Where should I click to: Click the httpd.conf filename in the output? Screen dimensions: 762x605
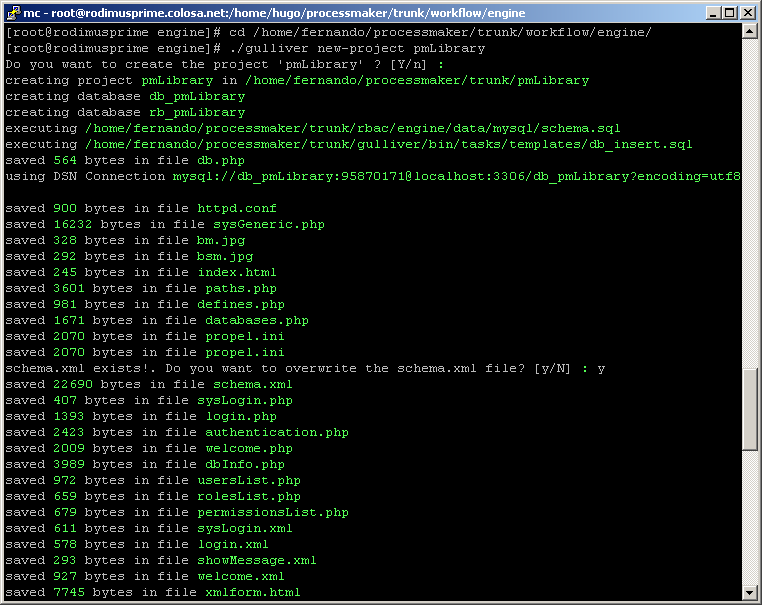coord(236,208)
